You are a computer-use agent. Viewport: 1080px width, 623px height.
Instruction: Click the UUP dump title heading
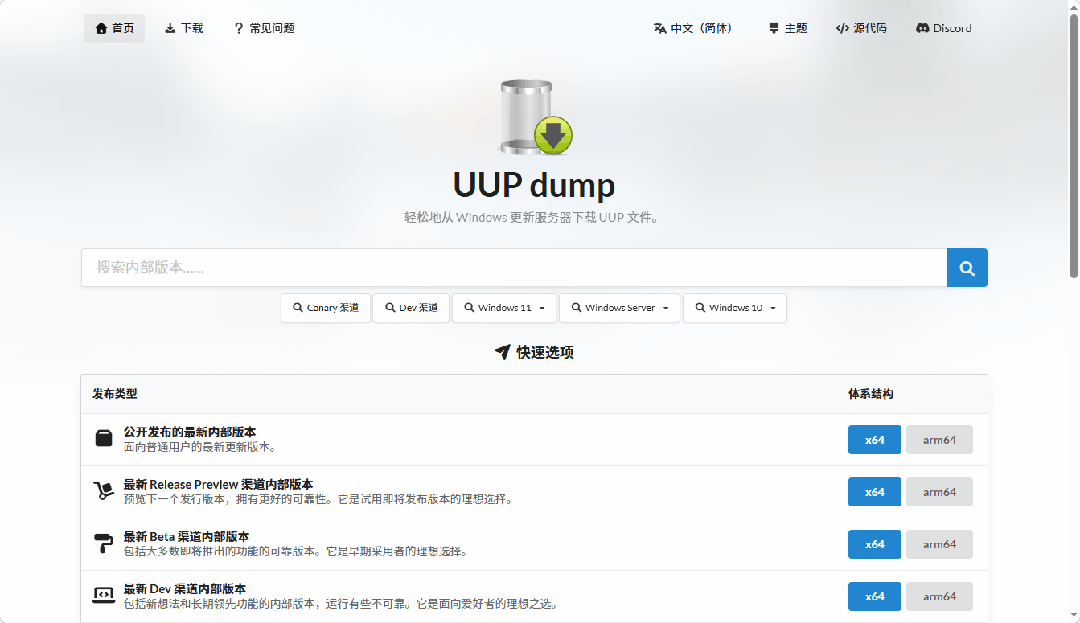[x=534, y=184]
